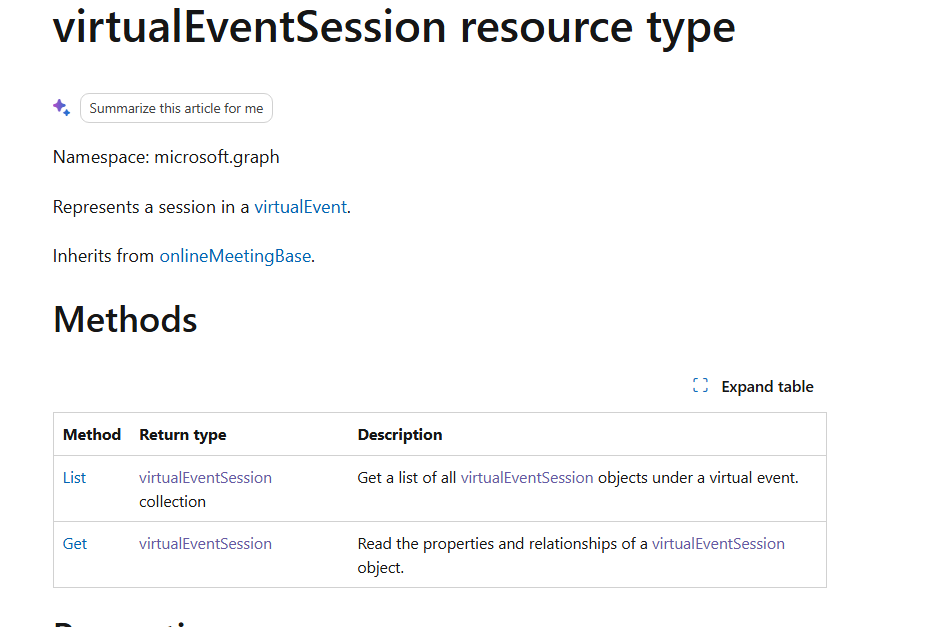Click the virtualEventSession resource type title

(x=394, y=28)
